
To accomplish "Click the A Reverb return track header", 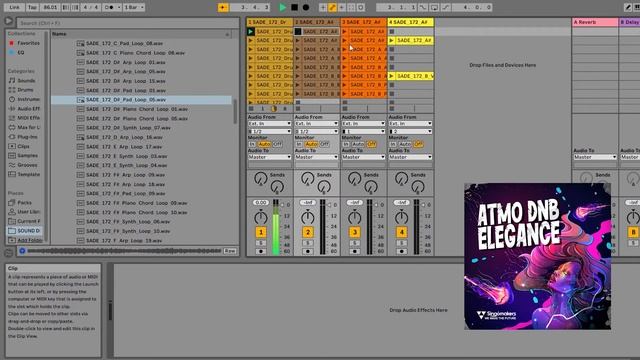I will click(595, 22).
